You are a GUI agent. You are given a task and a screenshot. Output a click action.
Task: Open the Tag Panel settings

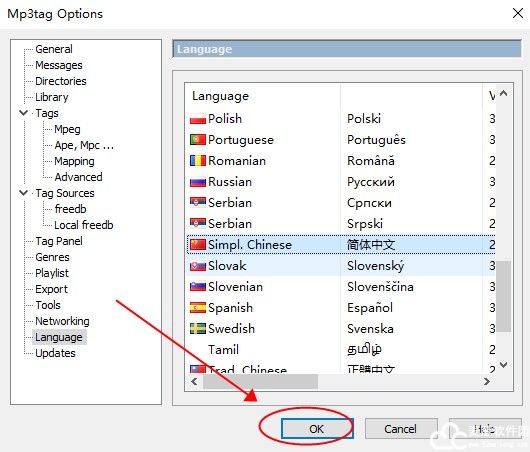pos(59,241)
